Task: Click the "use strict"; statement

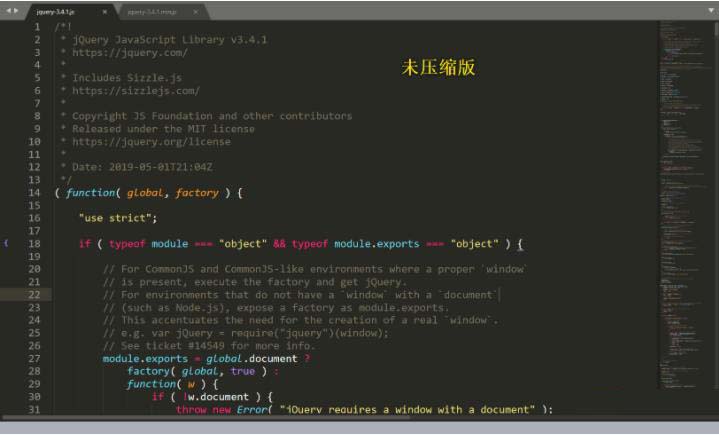Action: point(118,218)
